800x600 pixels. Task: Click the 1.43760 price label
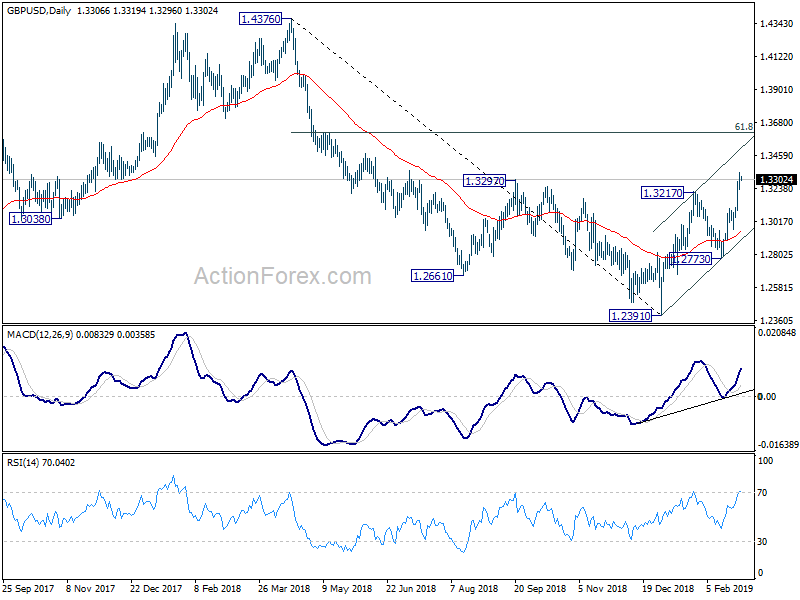[260, 19]
